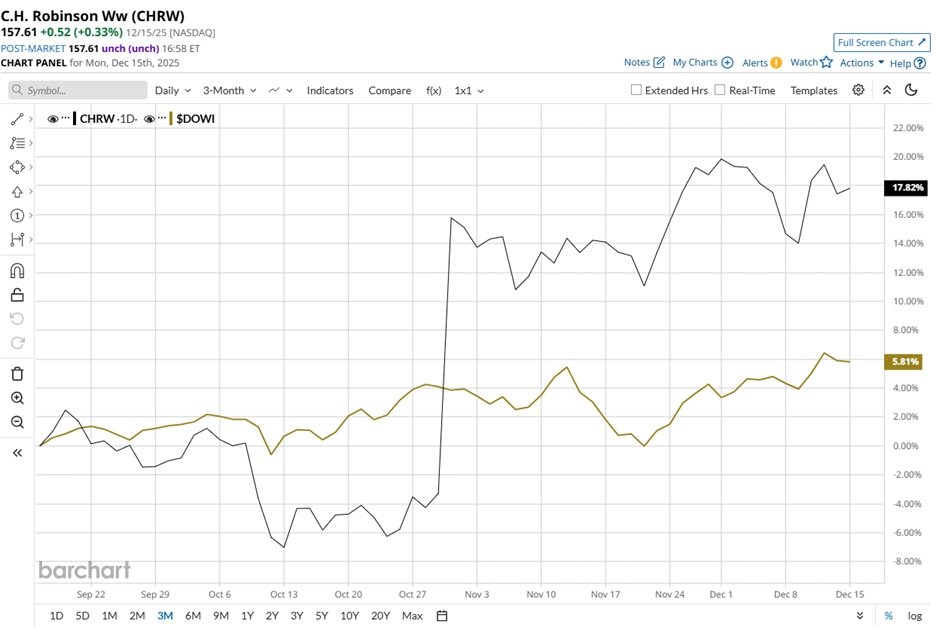Open Full Screen Chart
The height and width of the screenshot is (636, 936).
coord(881,42)
